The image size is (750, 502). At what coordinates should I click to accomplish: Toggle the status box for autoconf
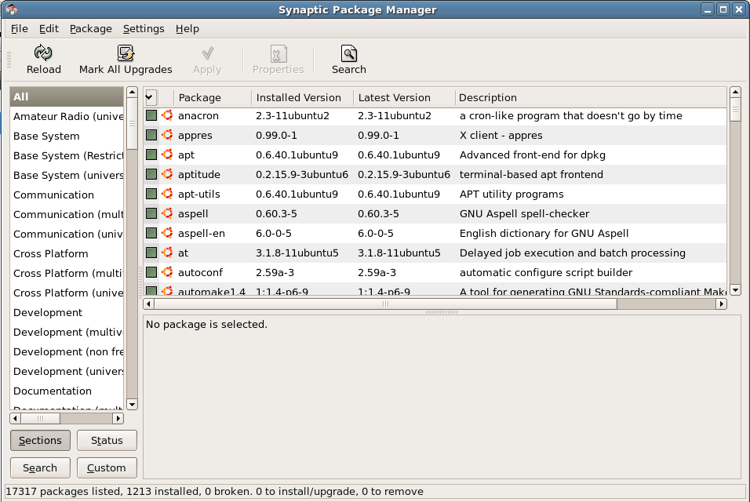click(151, 272)
